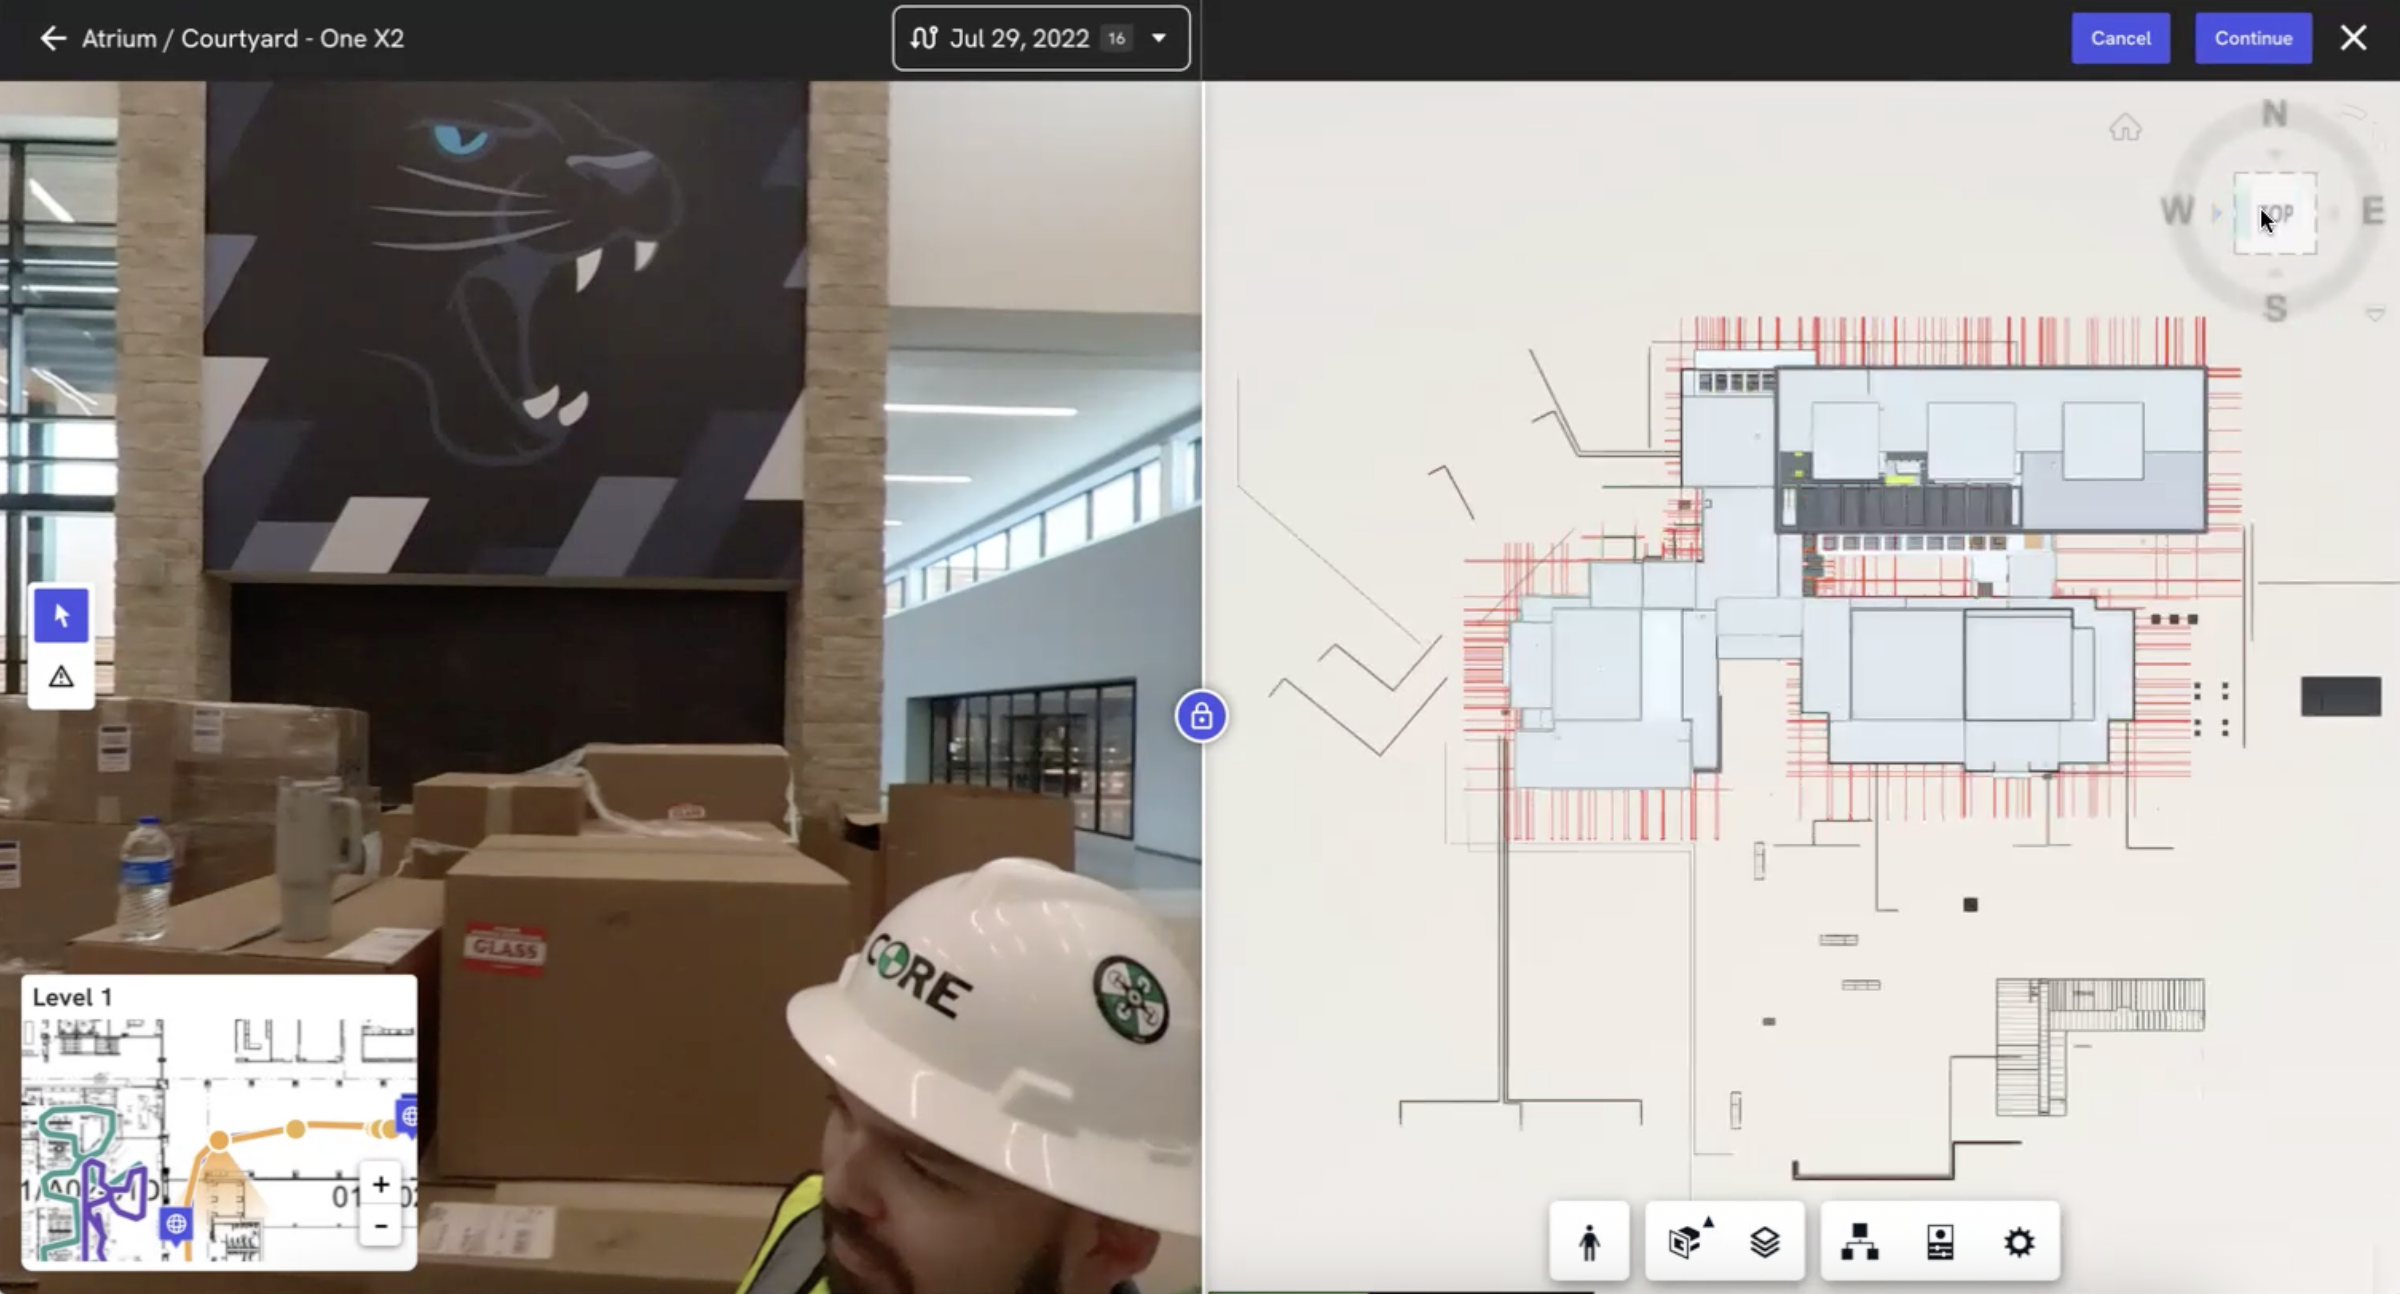Open the viewer settings gear
This screenshot has height=1294, width=2400.
[x=2019, y=1242]
